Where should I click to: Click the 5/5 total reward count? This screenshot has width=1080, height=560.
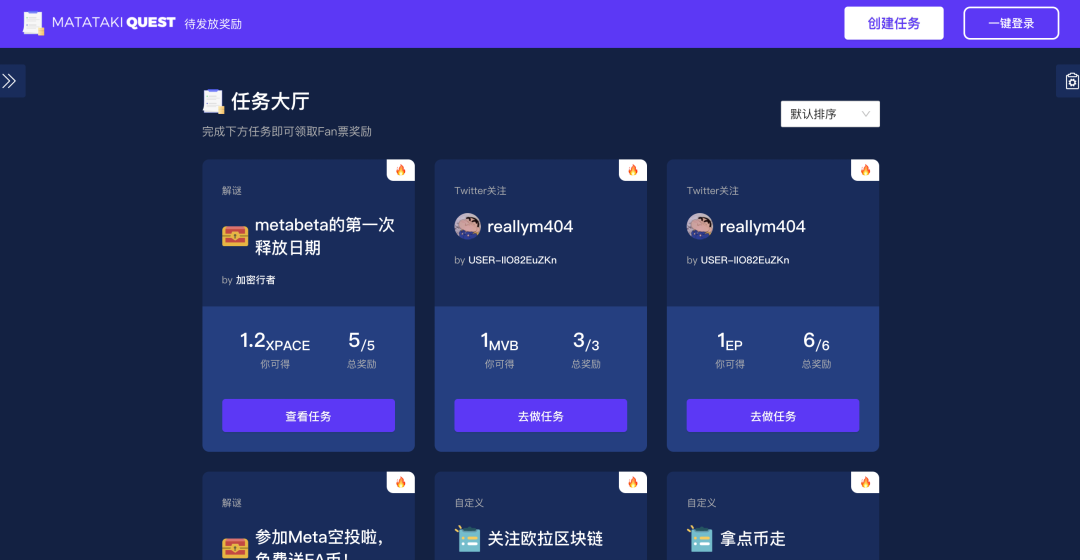(362, 341)
